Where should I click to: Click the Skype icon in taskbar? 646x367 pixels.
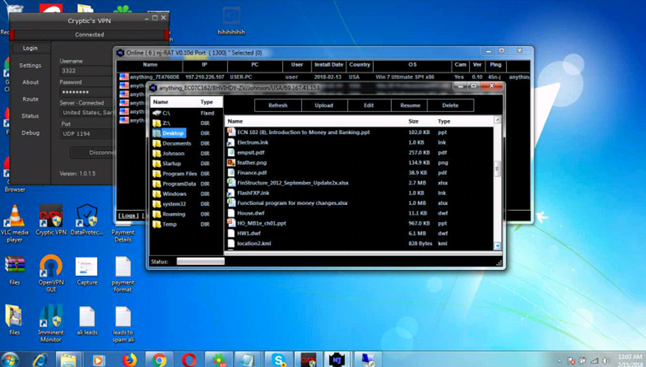pyautogui.click(x=279, y=360)
